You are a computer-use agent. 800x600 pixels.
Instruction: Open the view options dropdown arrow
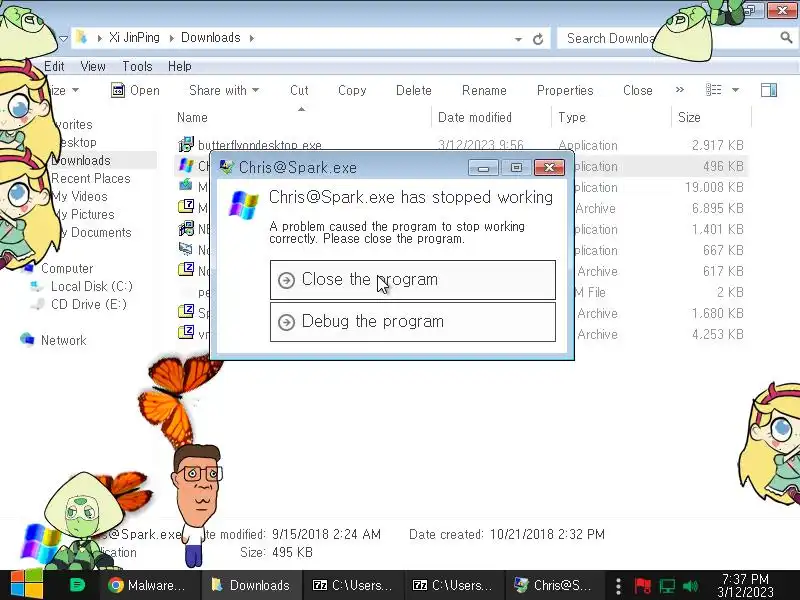point(735,90)
